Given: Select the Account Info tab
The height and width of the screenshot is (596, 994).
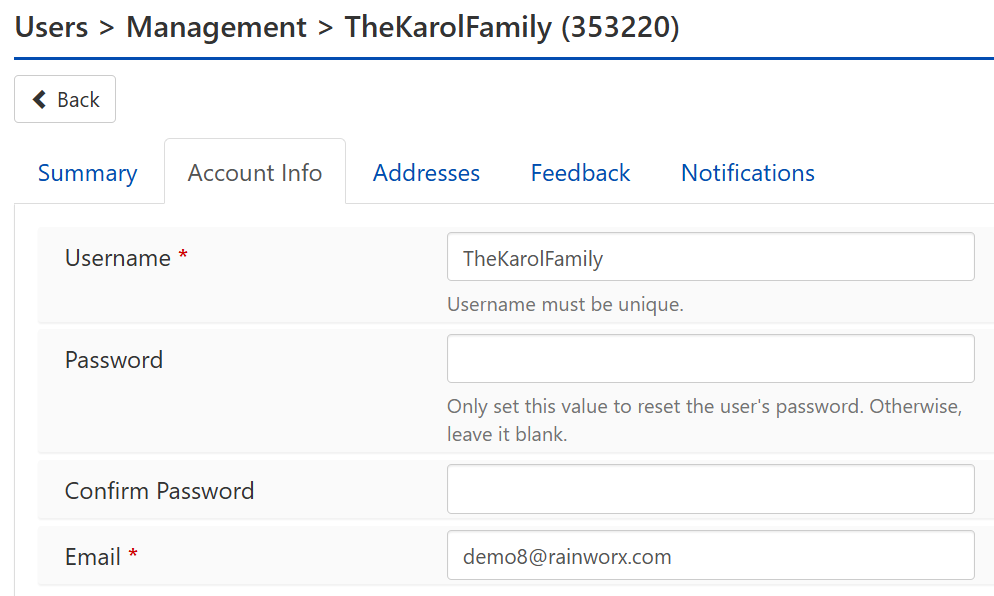Looking at the screenshot, I should click(x=254, y=172).
